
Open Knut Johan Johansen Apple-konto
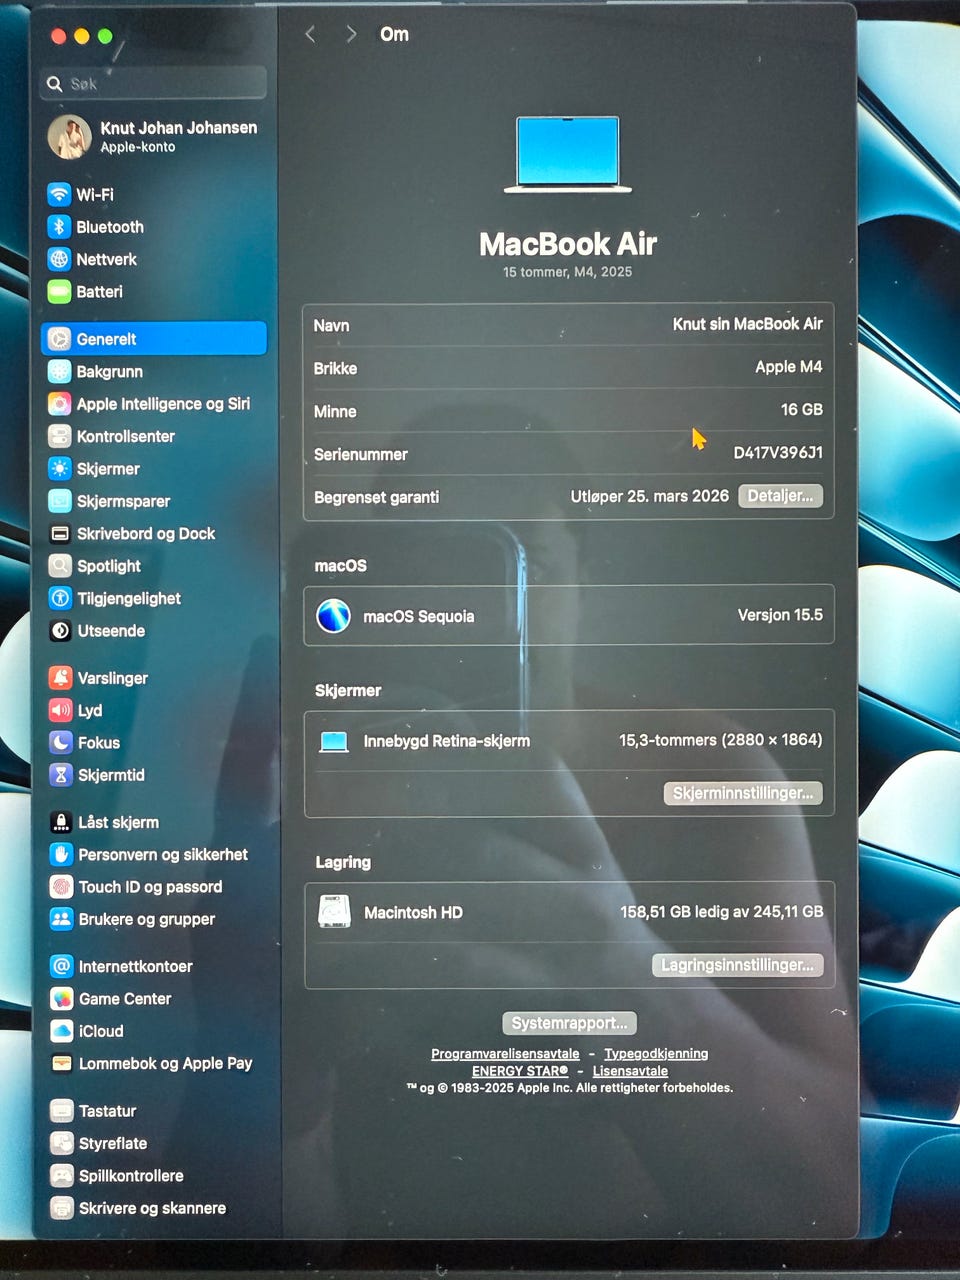[x=155, y=137]
